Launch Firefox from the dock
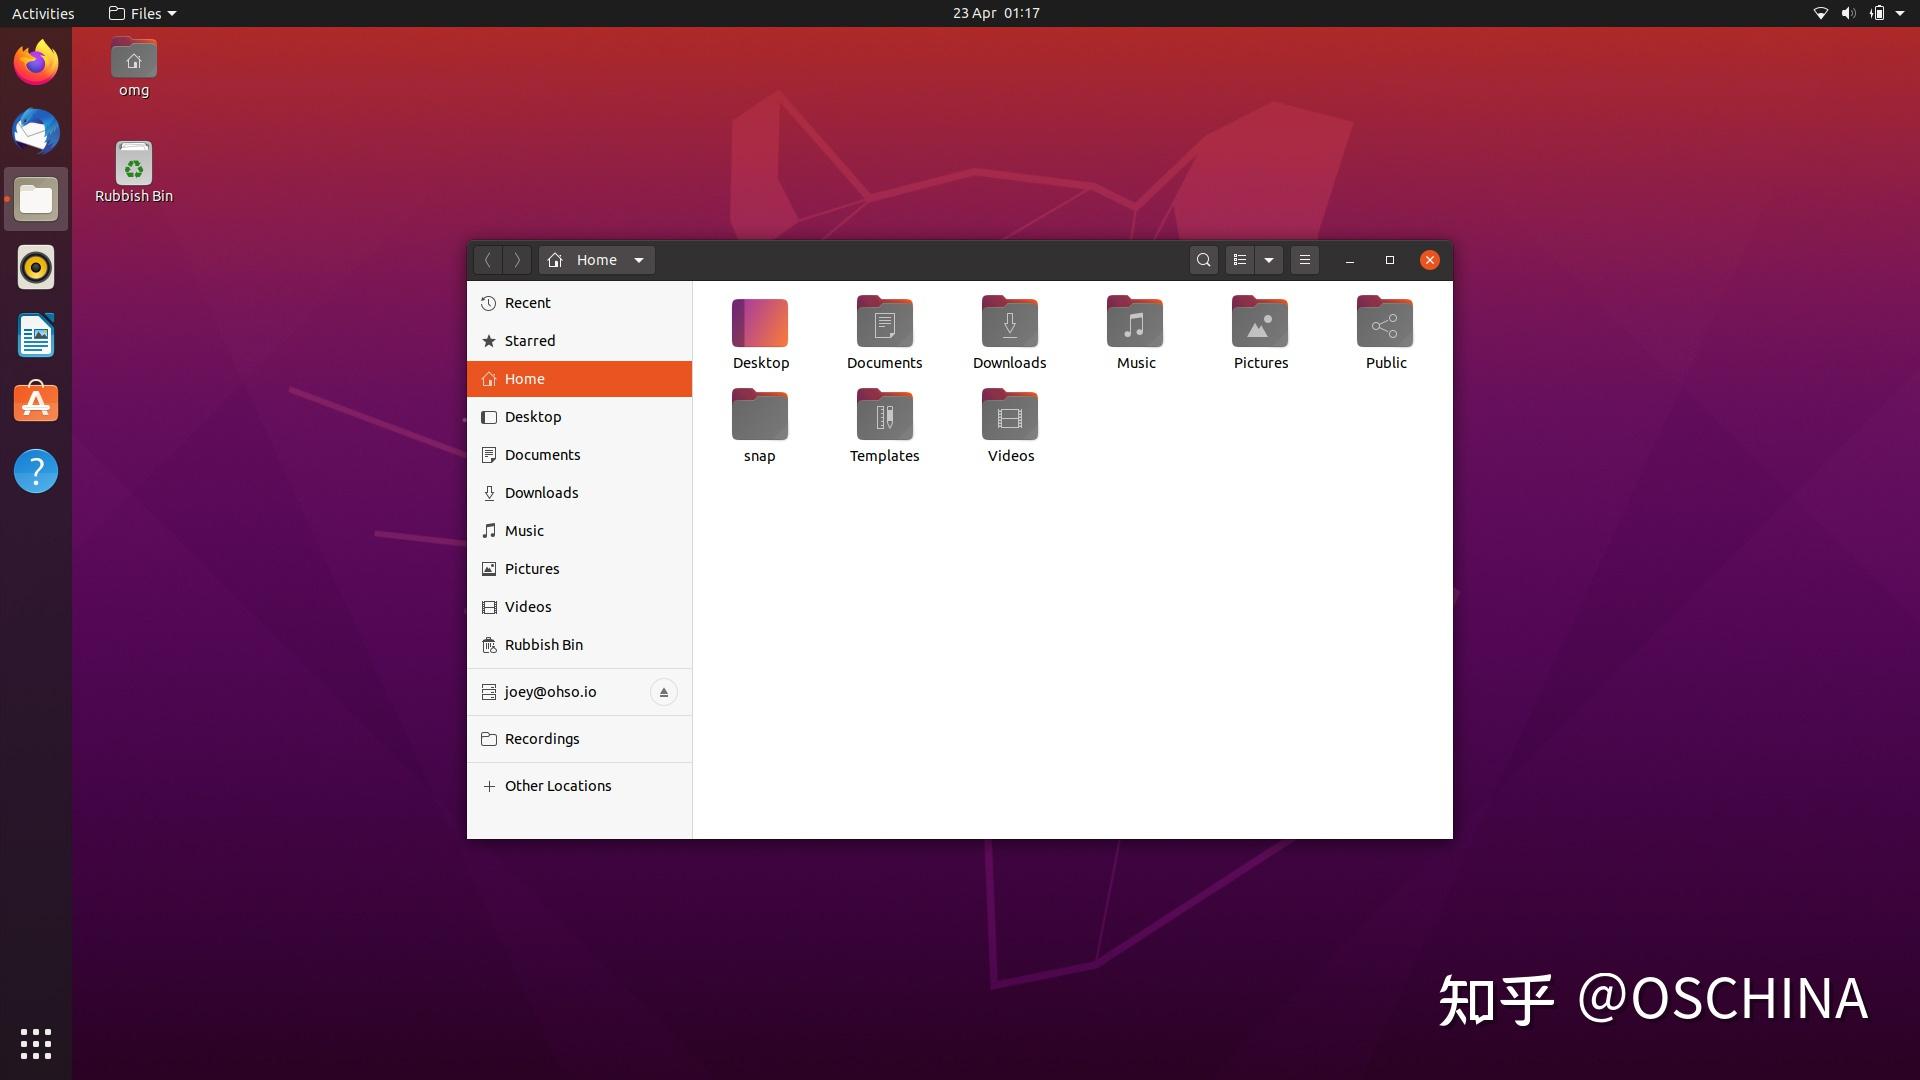The image size is (1920, 1080). click(x=35, y=62)
